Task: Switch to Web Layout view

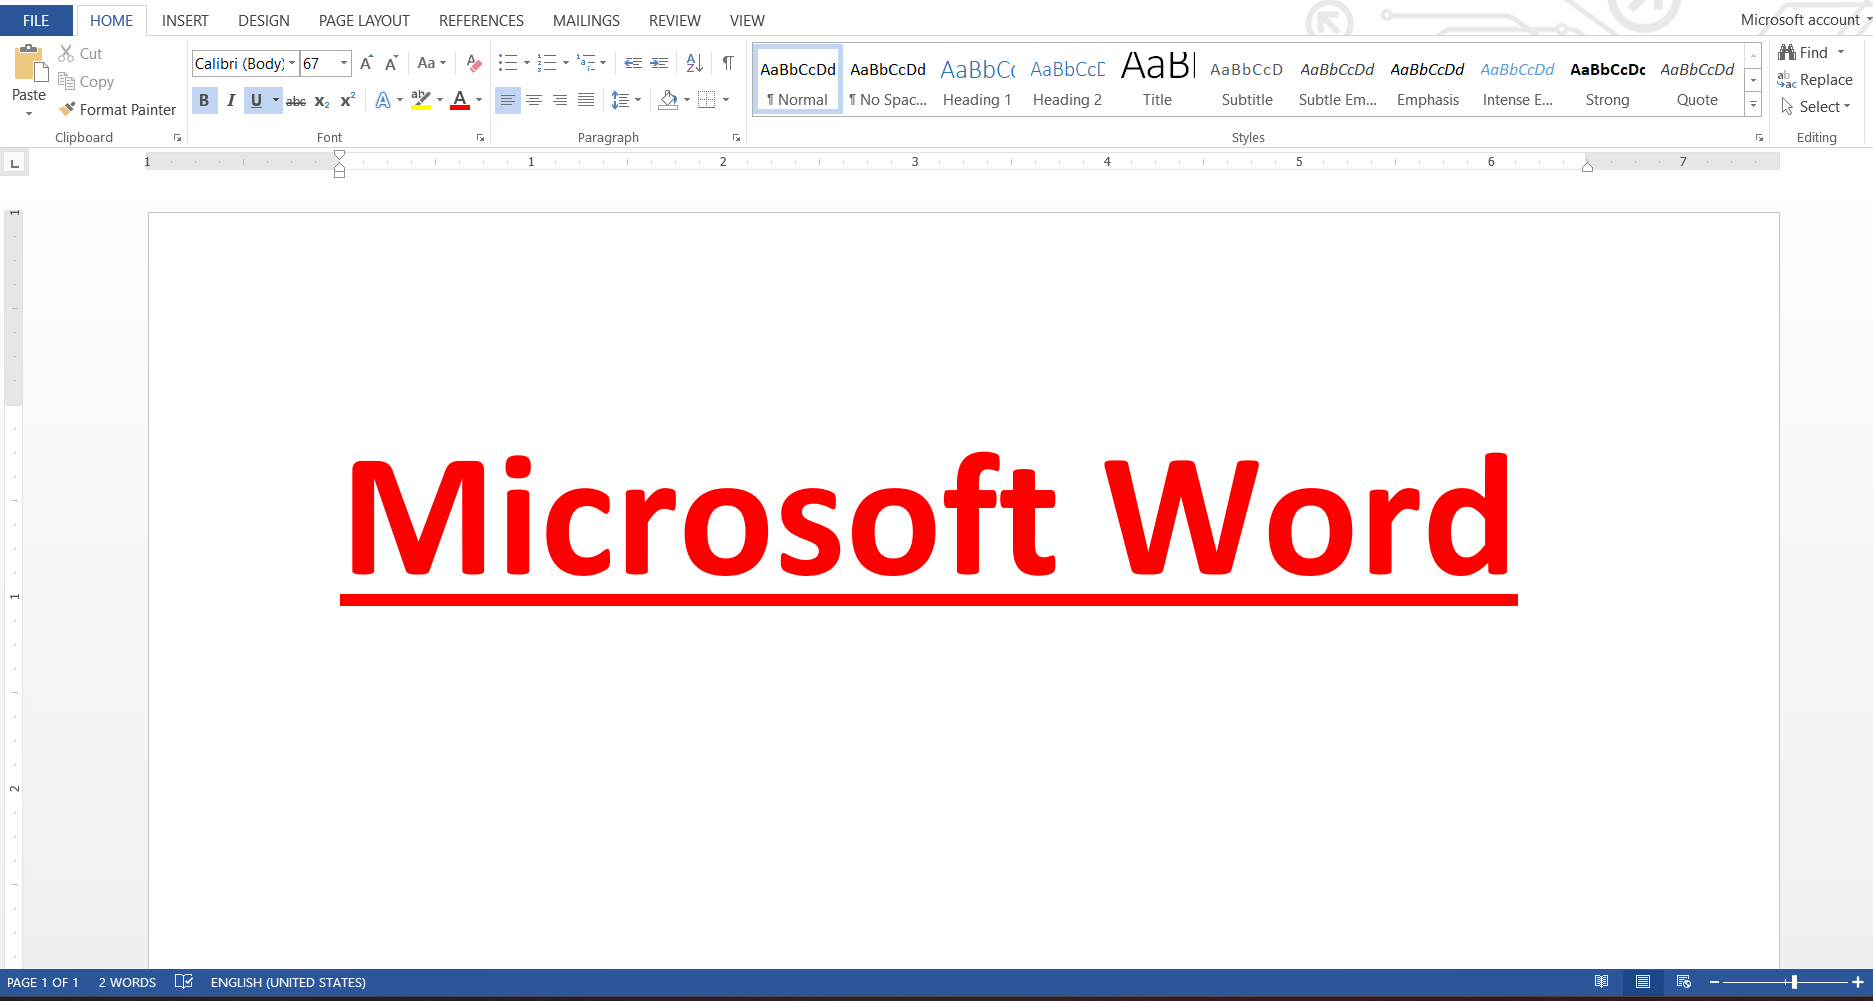Action: point(1684,982)
